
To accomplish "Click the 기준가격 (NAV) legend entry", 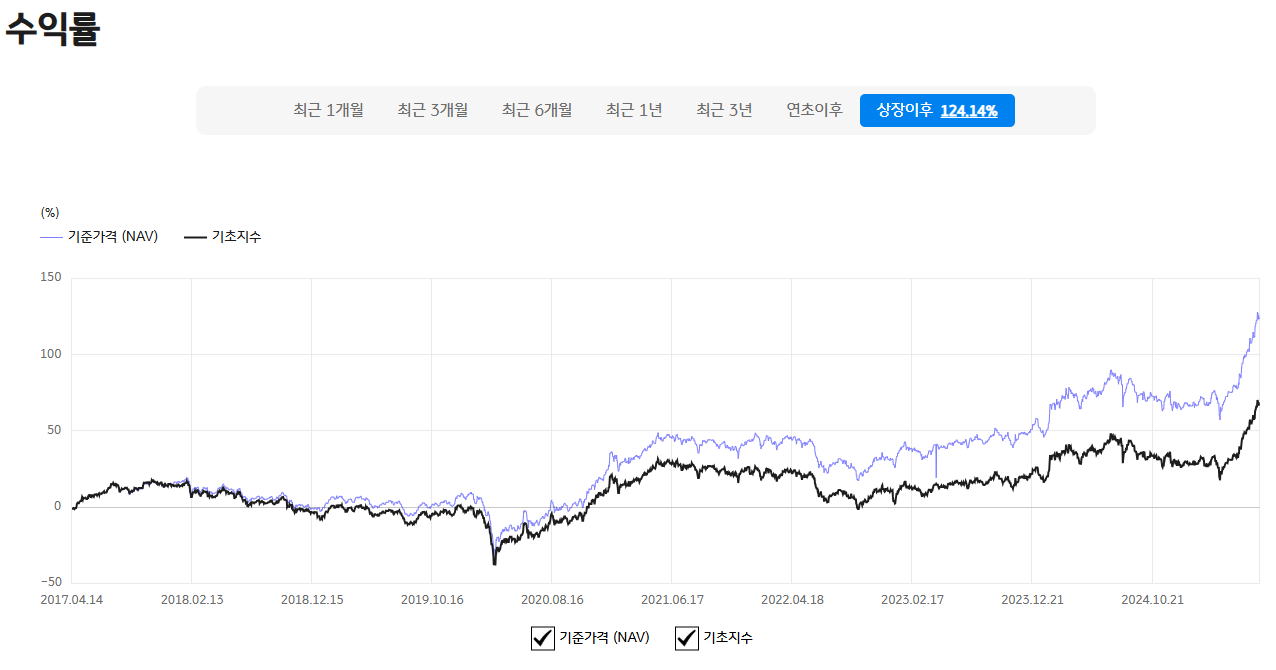I will 110,236.
